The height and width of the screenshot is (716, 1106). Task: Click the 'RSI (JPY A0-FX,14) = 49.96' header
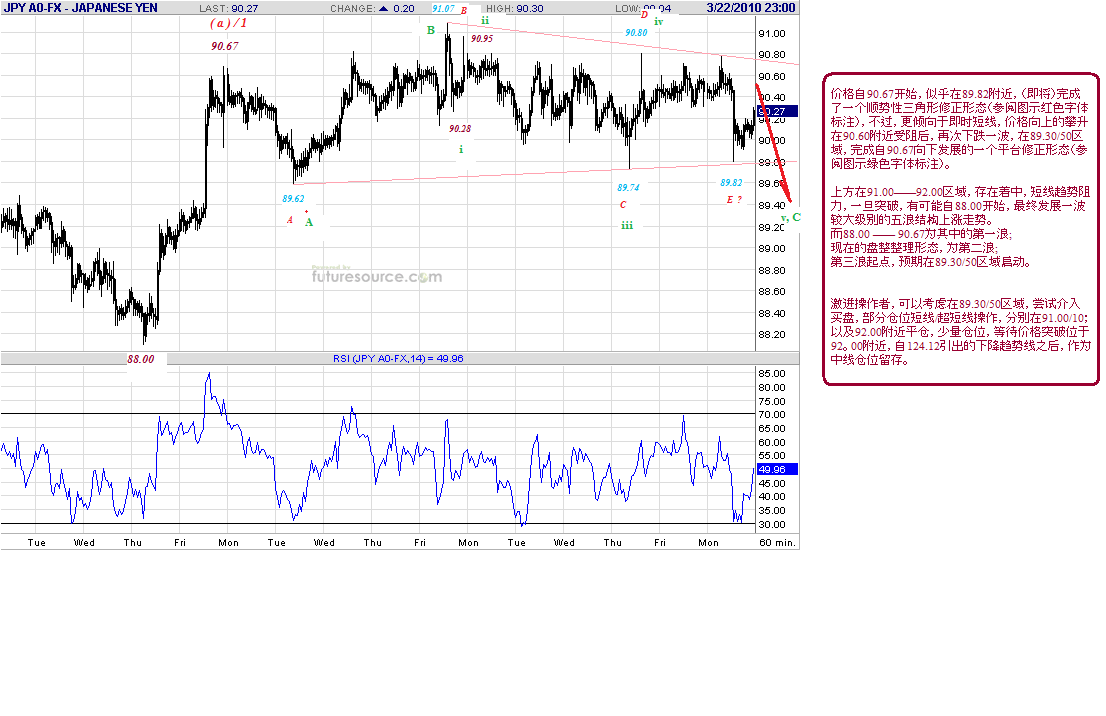click(x=399, y=358)
